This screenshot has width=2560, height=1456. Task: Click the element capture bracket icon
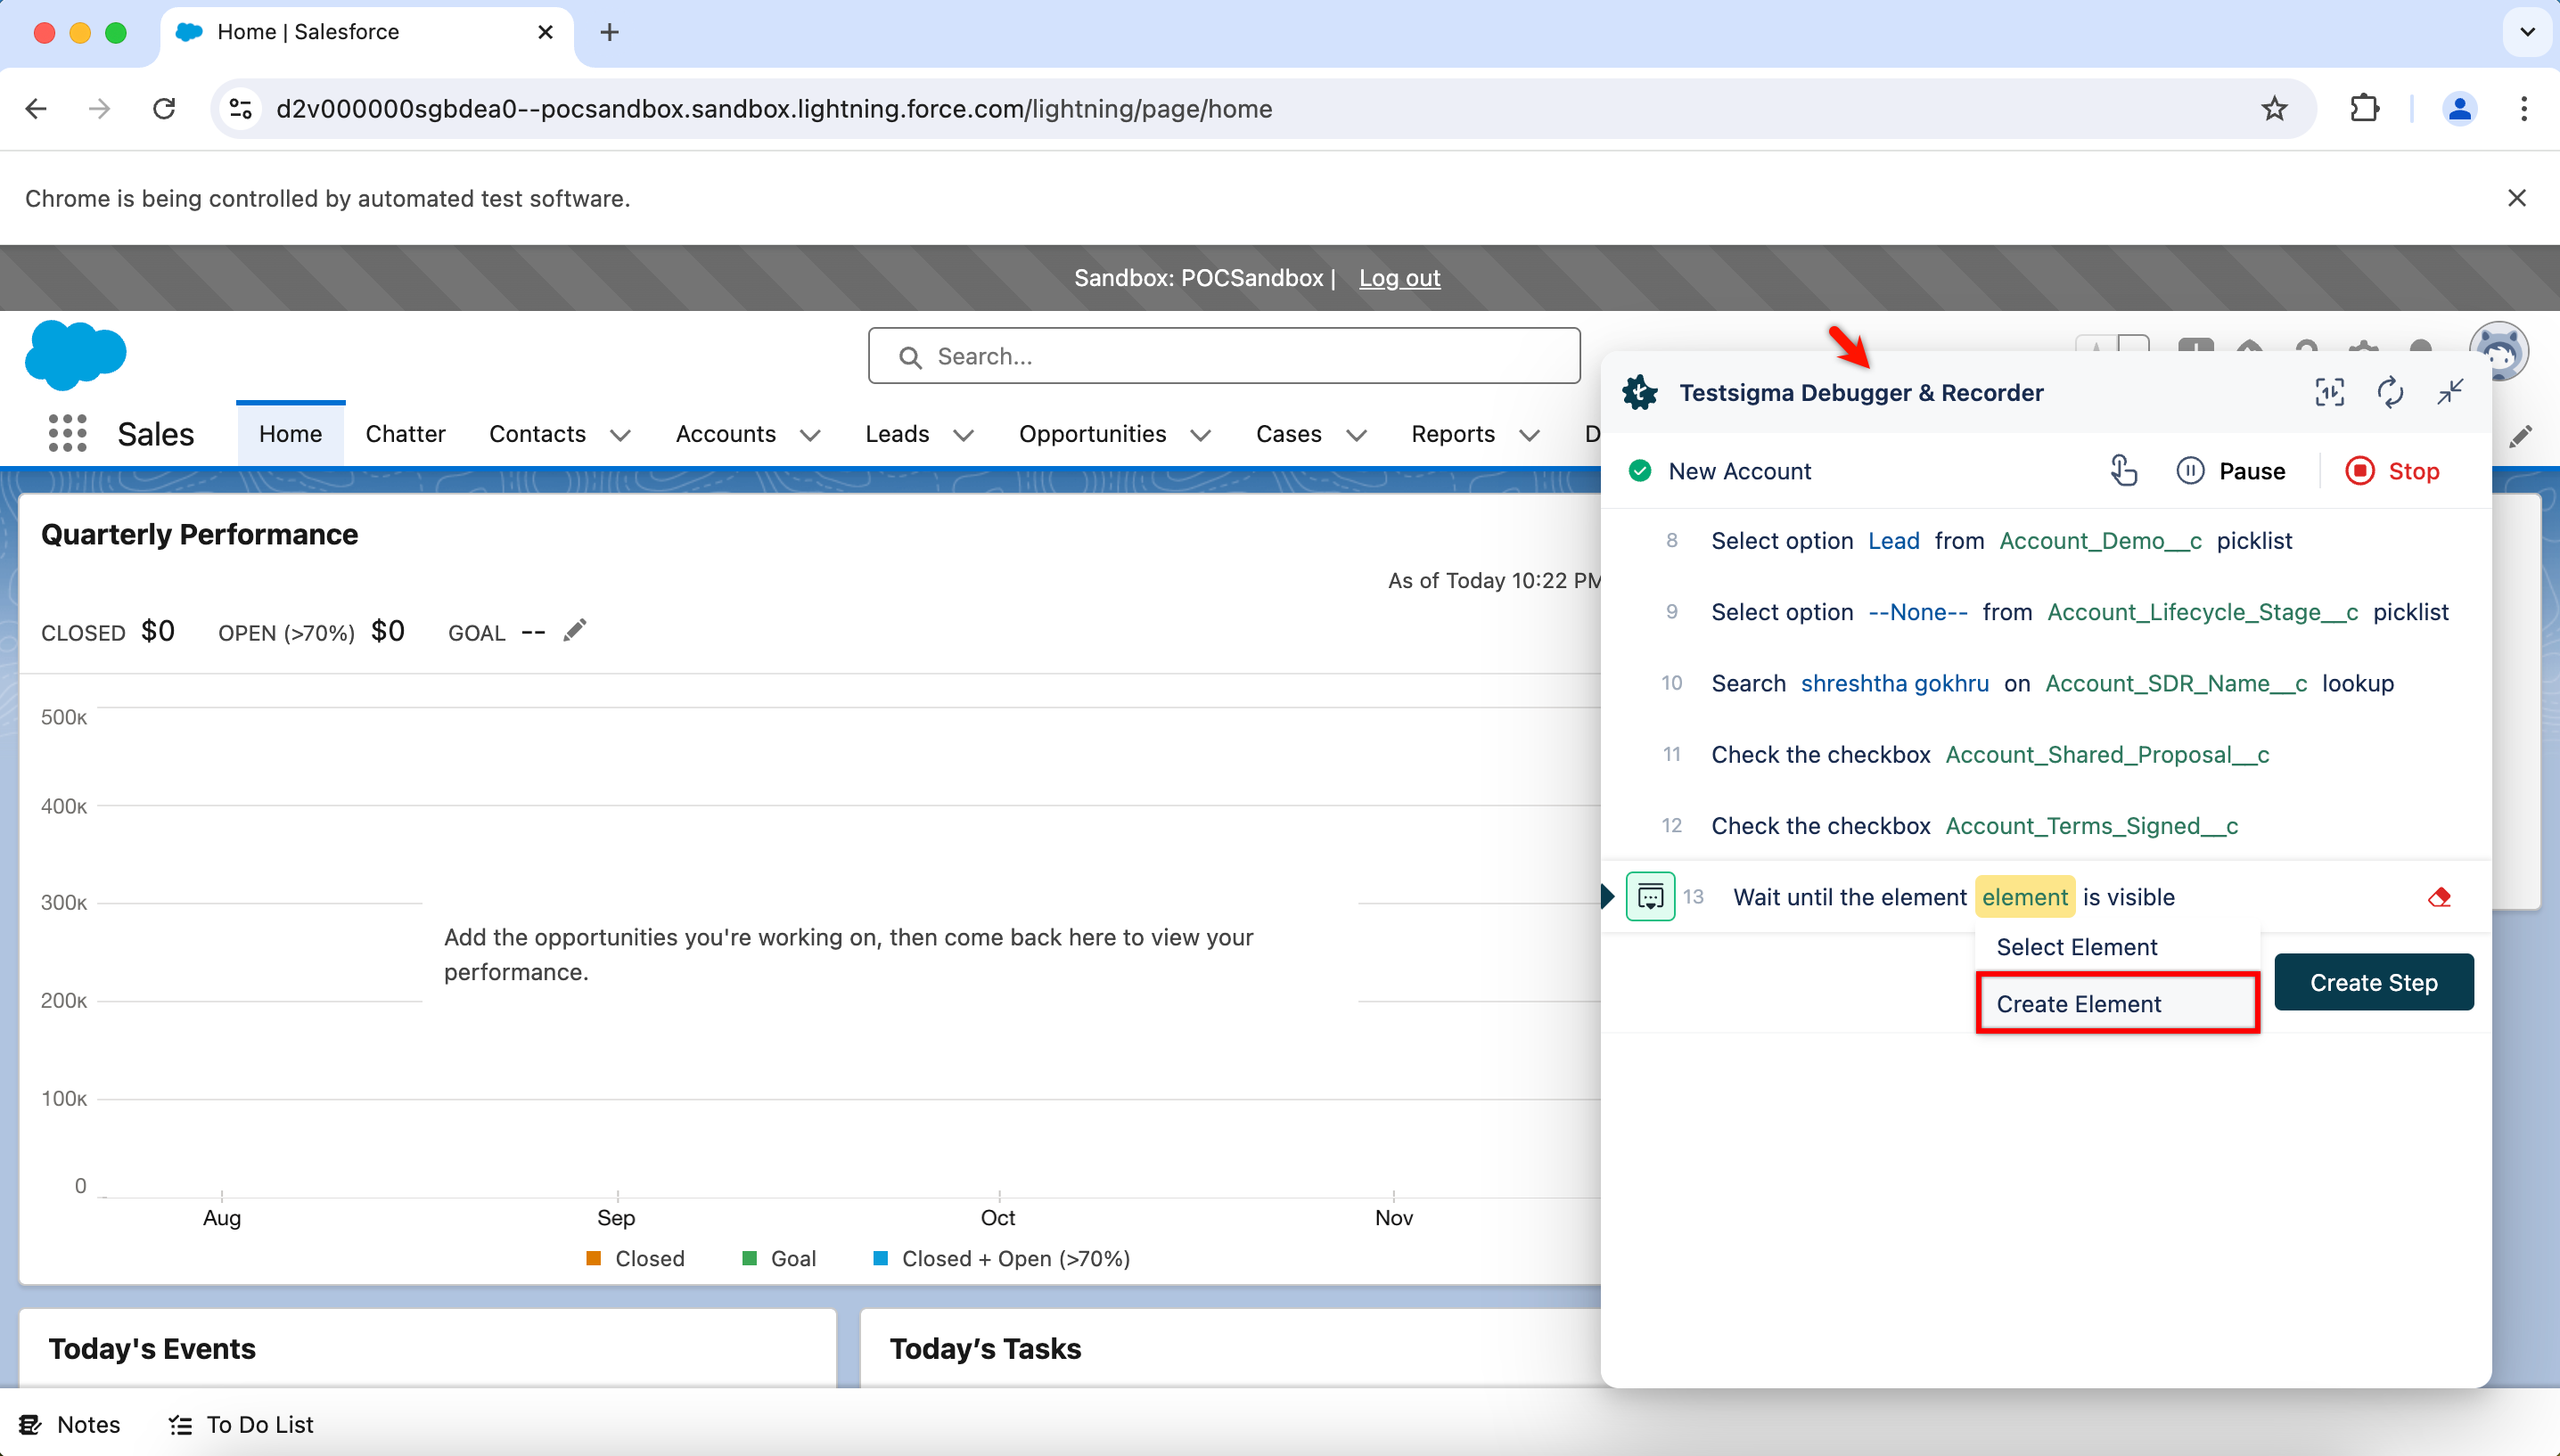pos(2329,392)
